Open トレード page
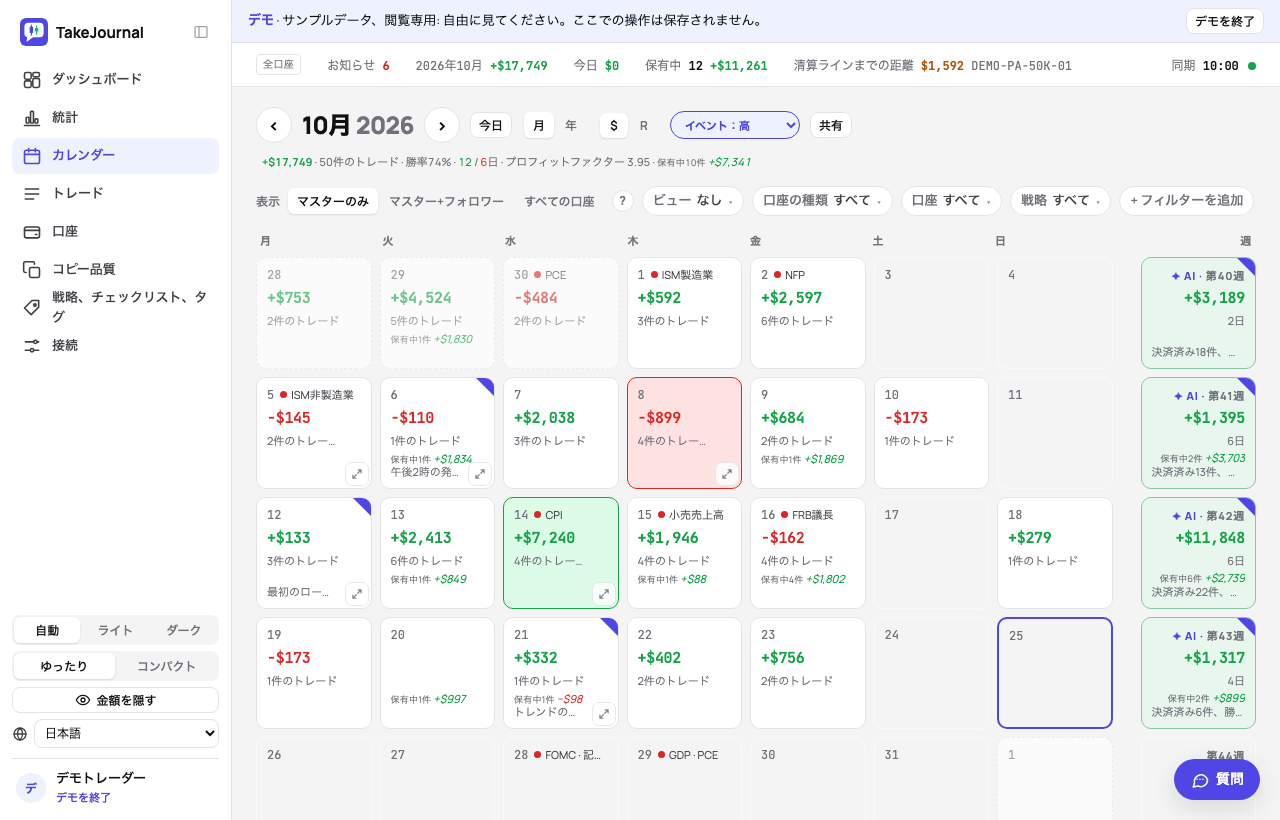The width and height of the screenshot is (1280, 820). [x=115, y=193]
